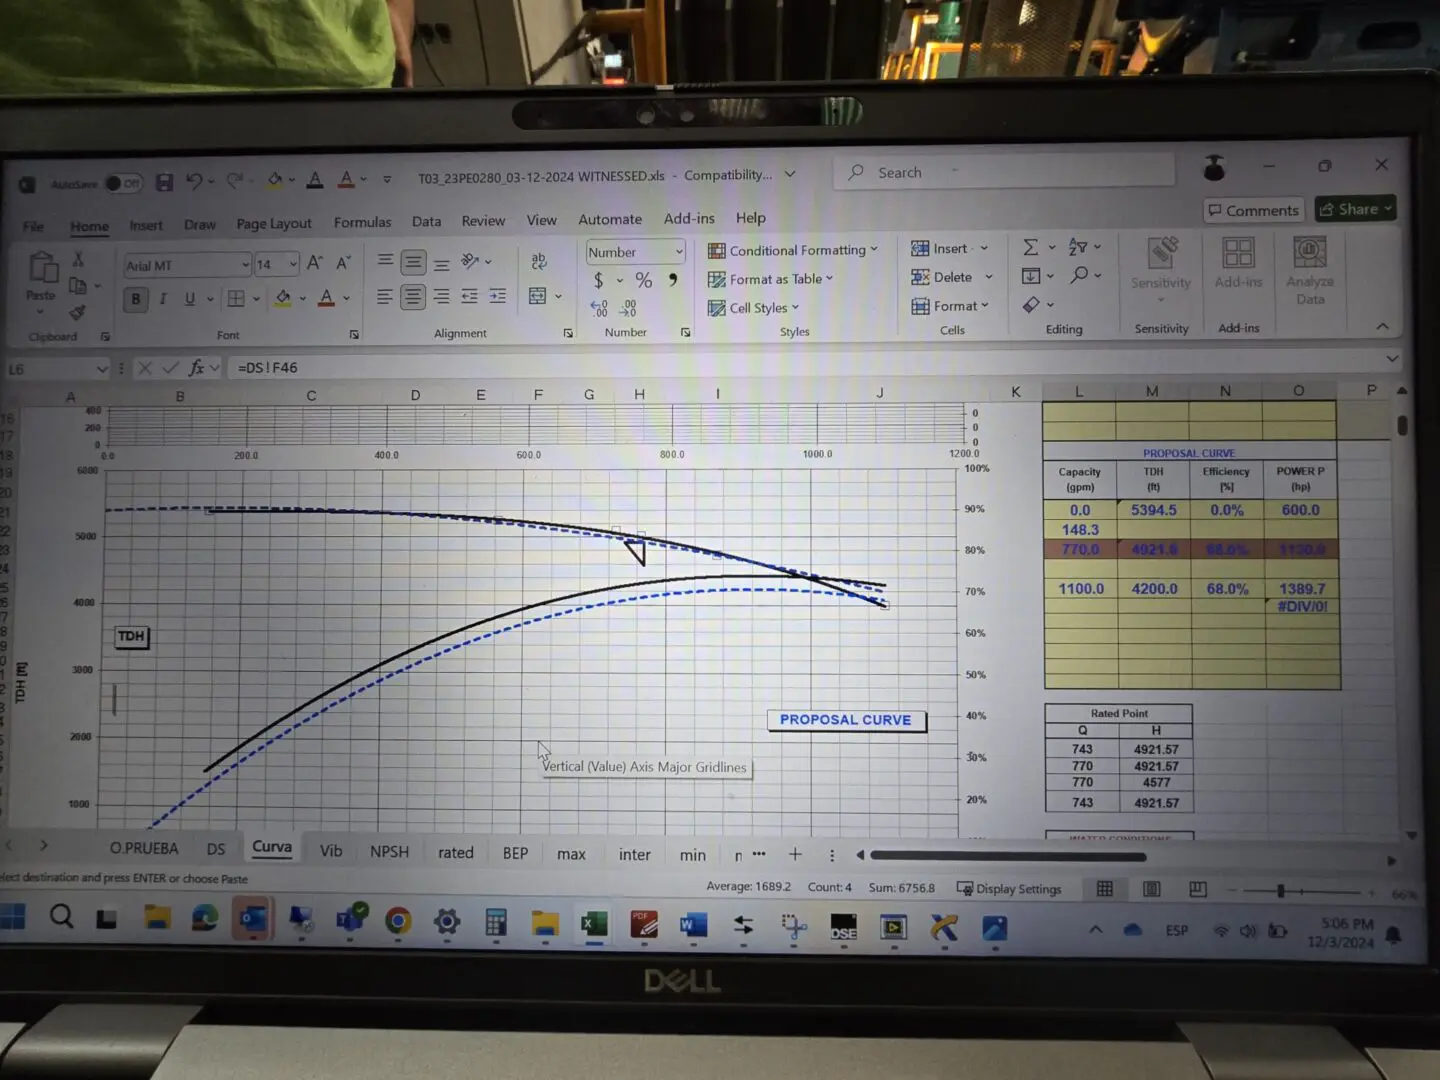
Task: Click the Share button
Action: [x=1354, y=209]
